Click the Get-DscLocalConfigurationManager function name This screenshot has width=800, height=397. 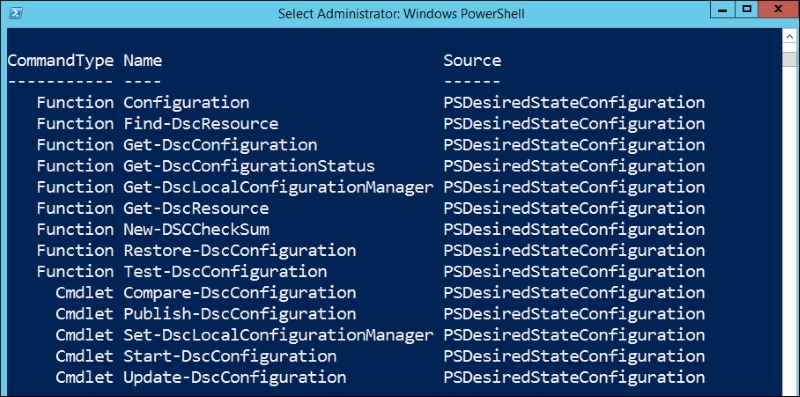(278, 187)
